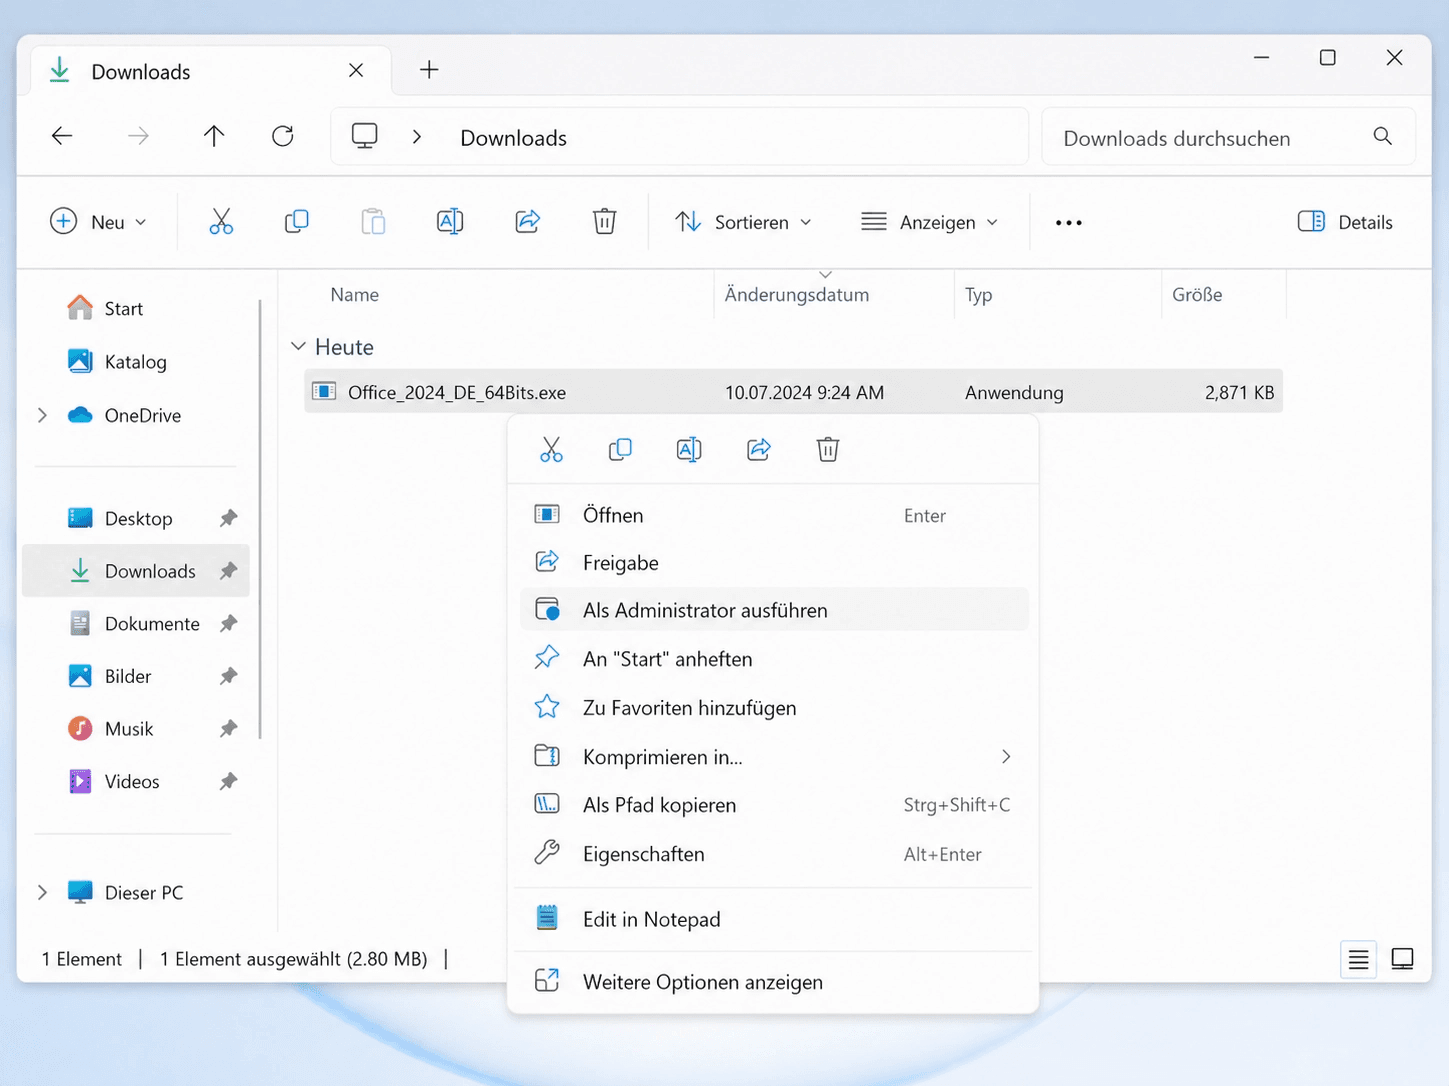Switch to the large thumbnails view icon
This screenshot has width=1449, height=1086.
pos(1402,959)
